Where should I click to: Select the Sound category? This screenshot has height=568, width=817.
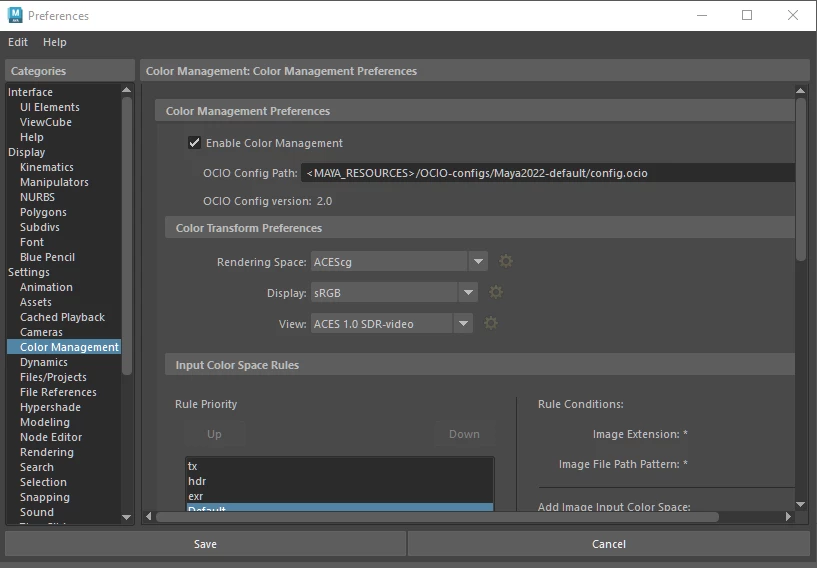click(x=37, y=512)
